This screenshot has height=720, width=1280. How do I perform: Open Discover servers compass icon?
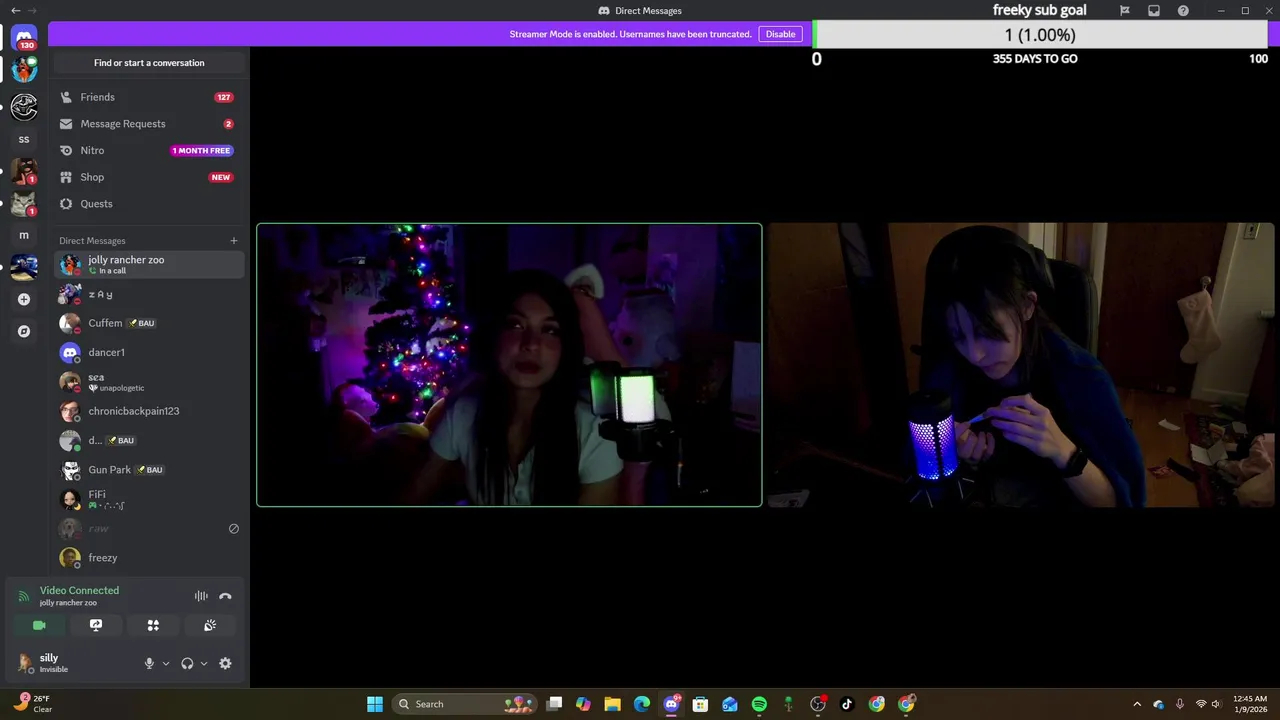pyautogui.click(x=24, y=331)
